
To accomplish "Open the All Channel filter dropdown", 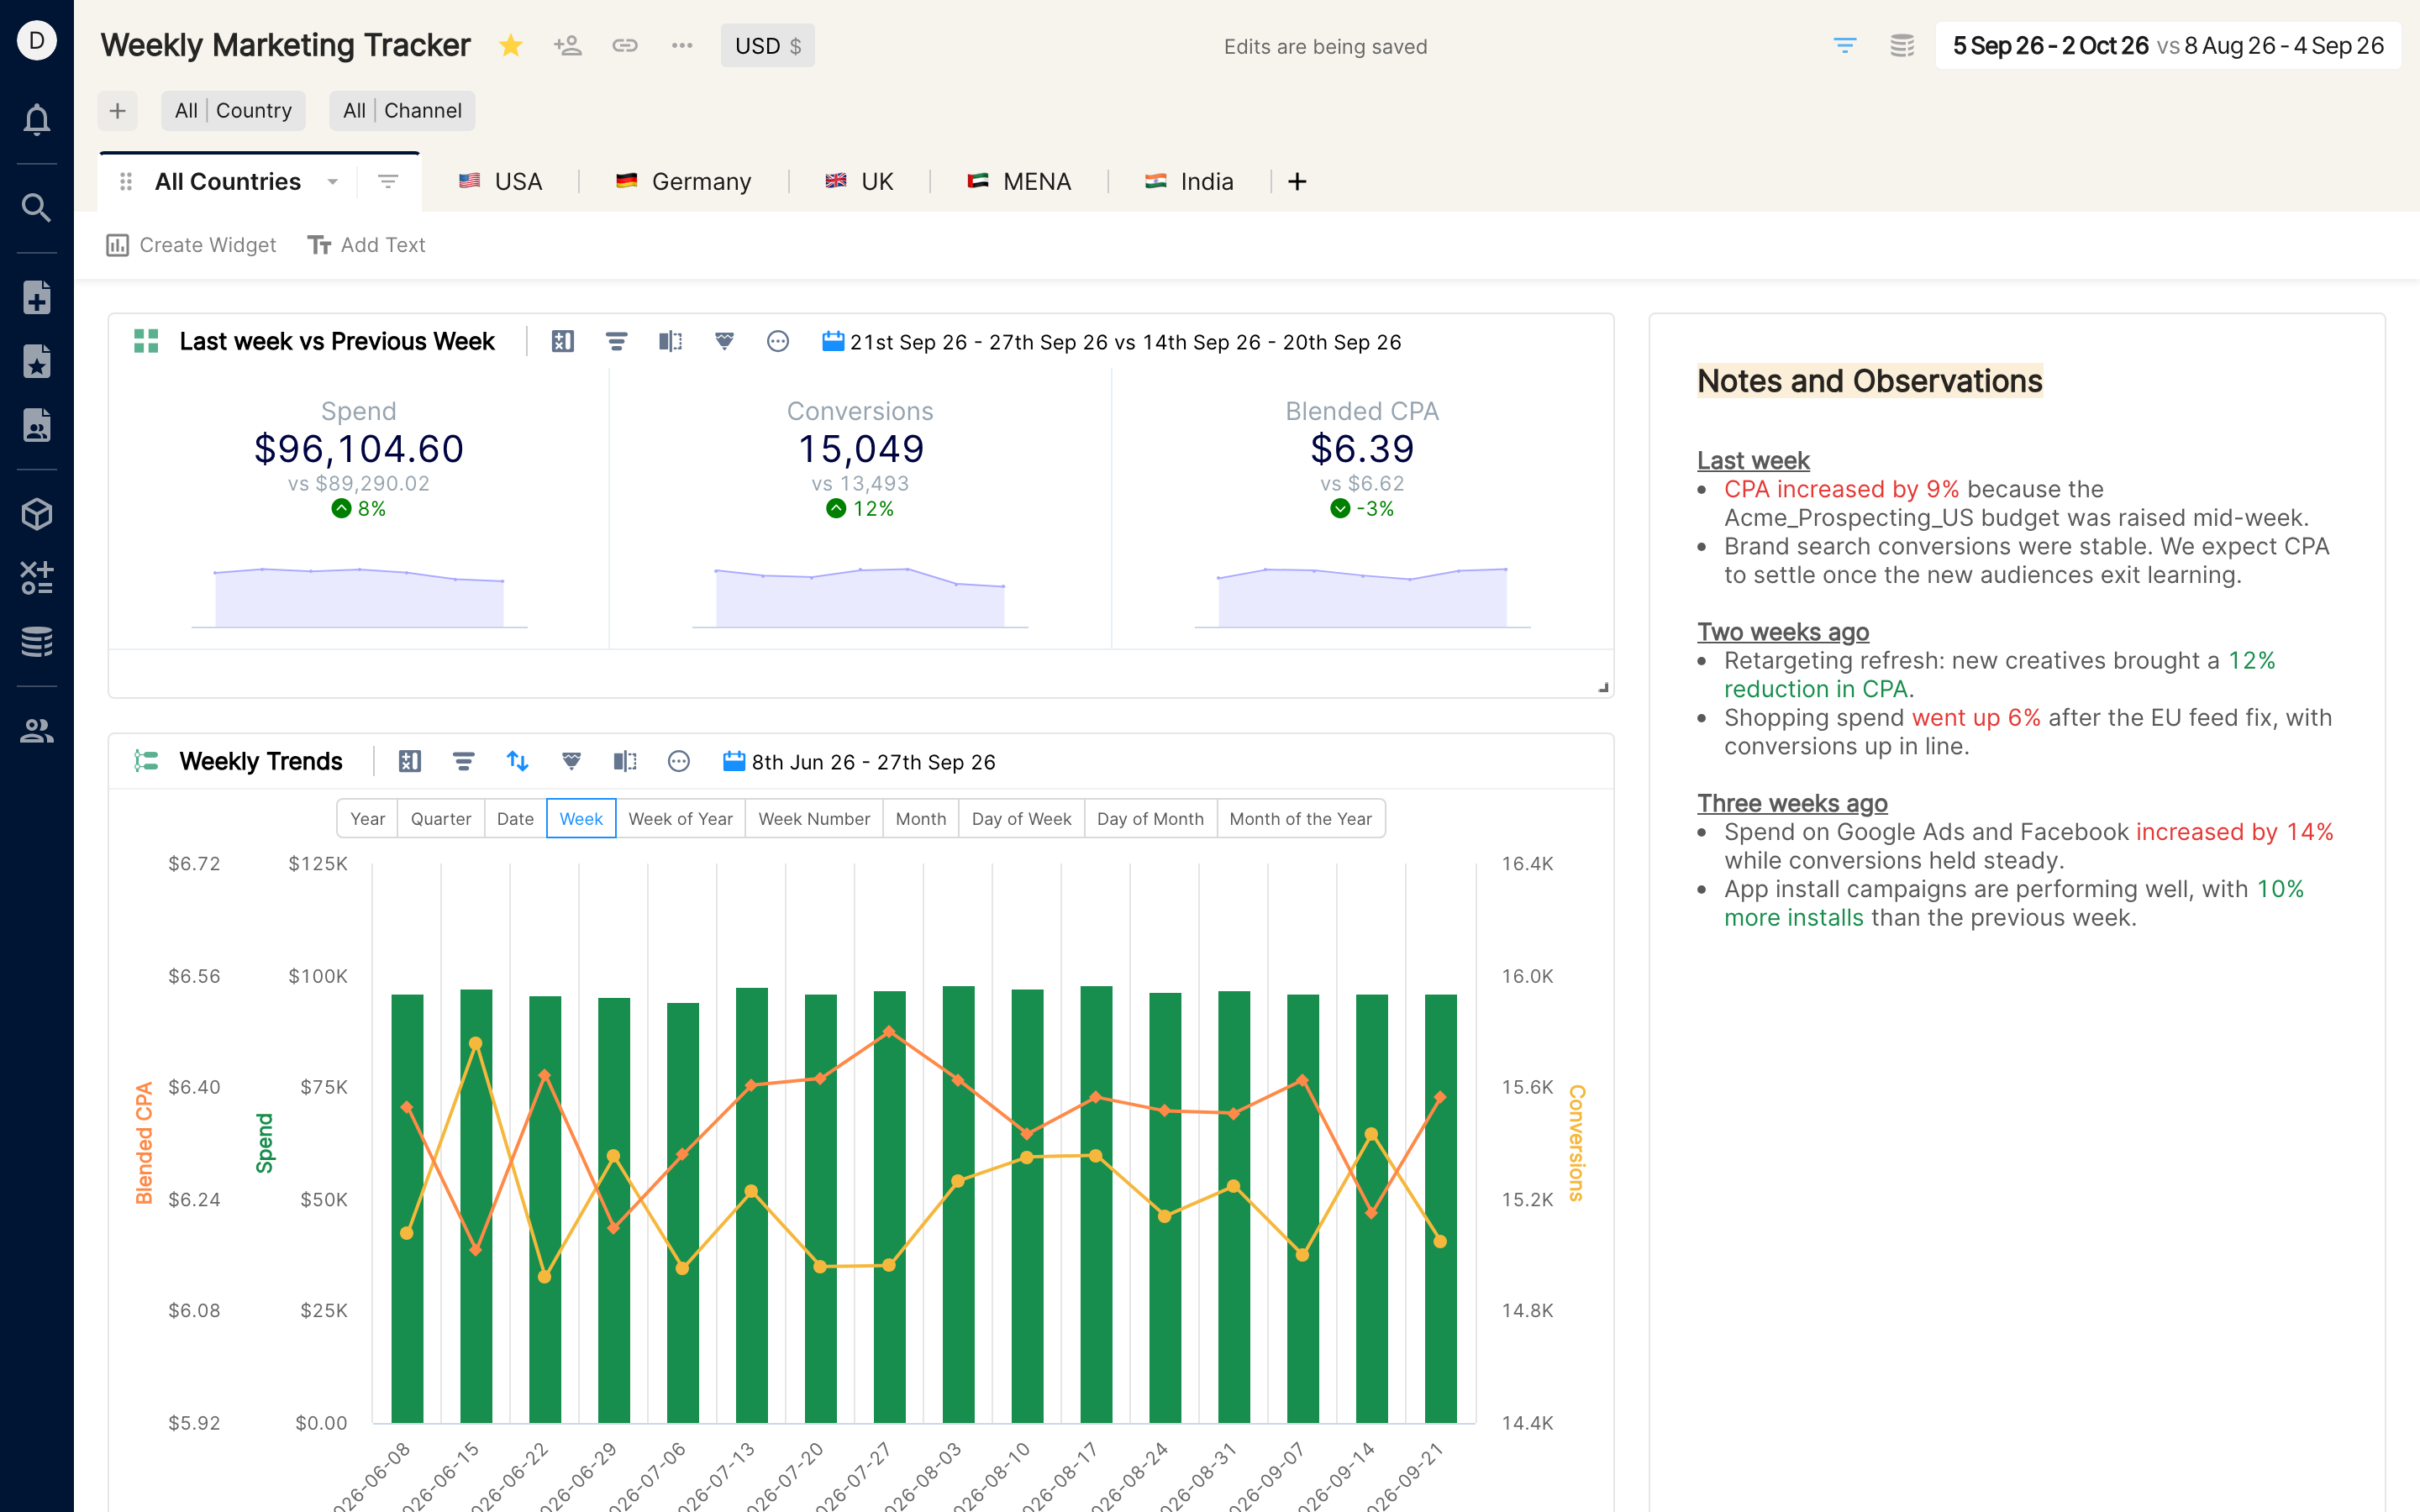I will tap(402, 111).
